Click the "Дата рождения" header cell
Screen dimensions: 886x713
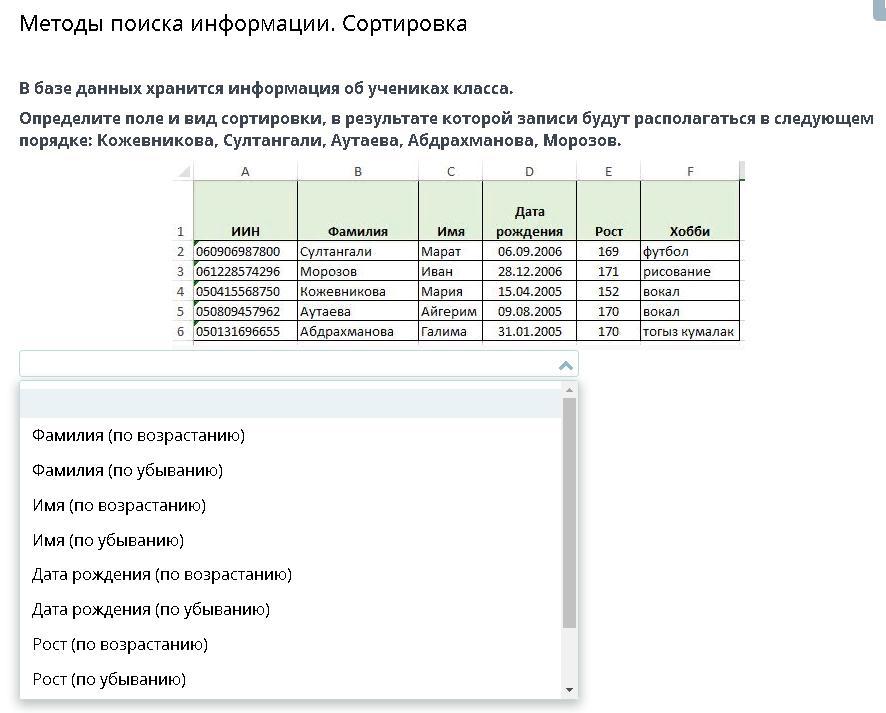point(529,211)
